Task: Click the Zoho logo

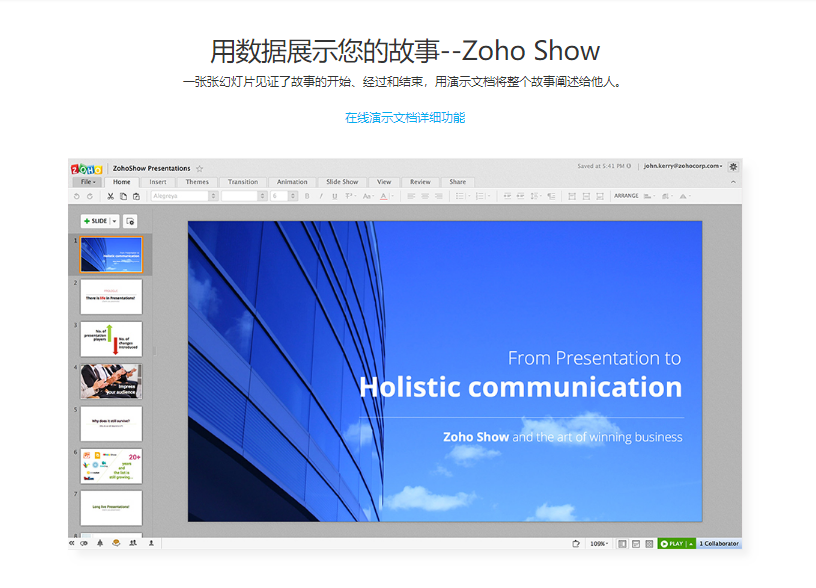Action: [x=86, y=169]
